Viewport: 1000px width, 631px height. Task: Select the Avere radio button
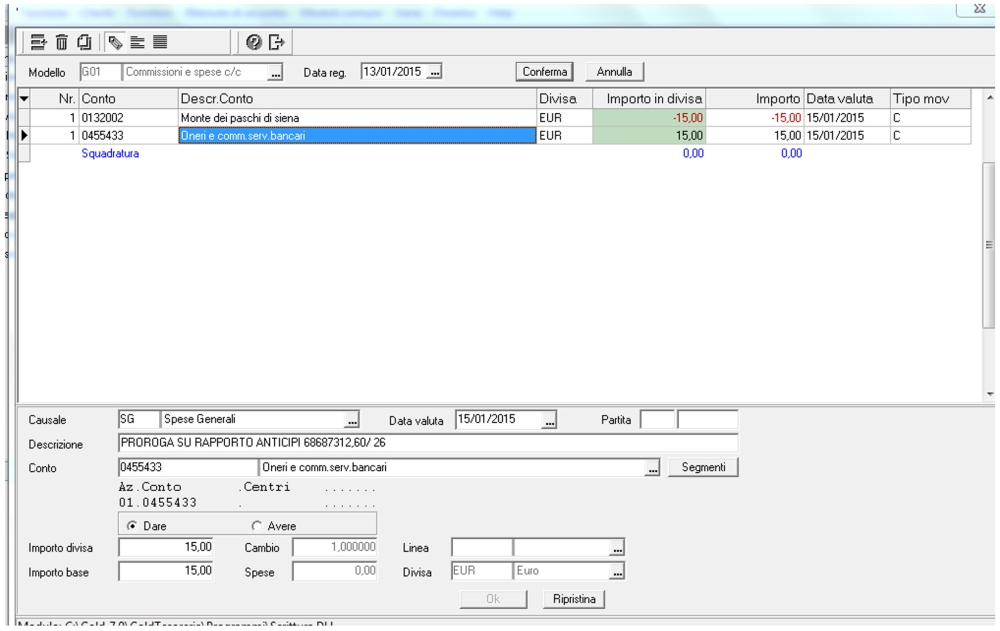click(x=257, y=525)
